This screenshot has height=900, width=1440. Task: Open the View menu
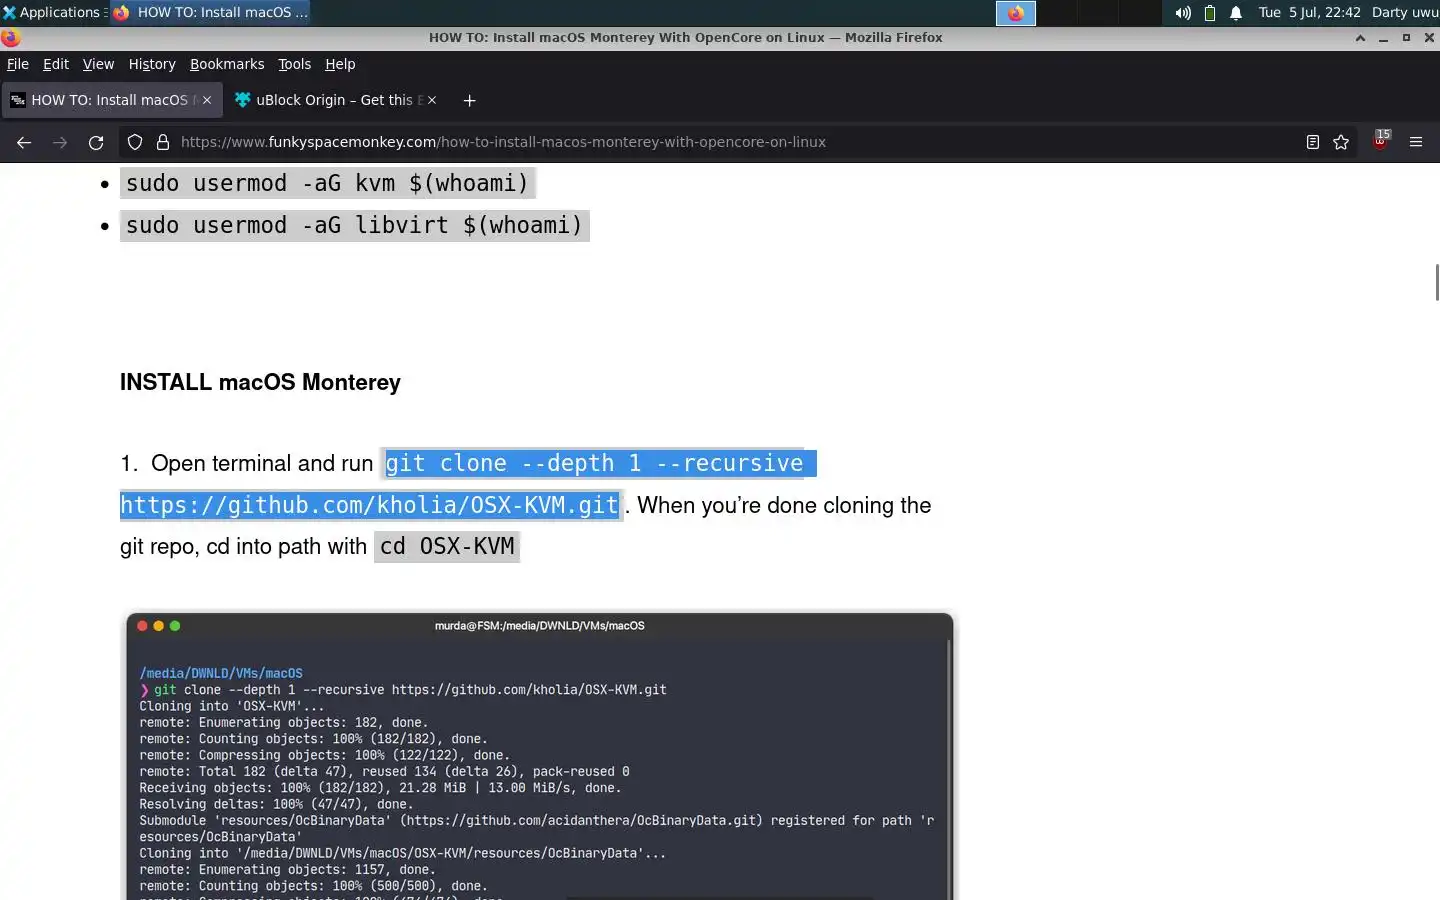click(98, 64)
